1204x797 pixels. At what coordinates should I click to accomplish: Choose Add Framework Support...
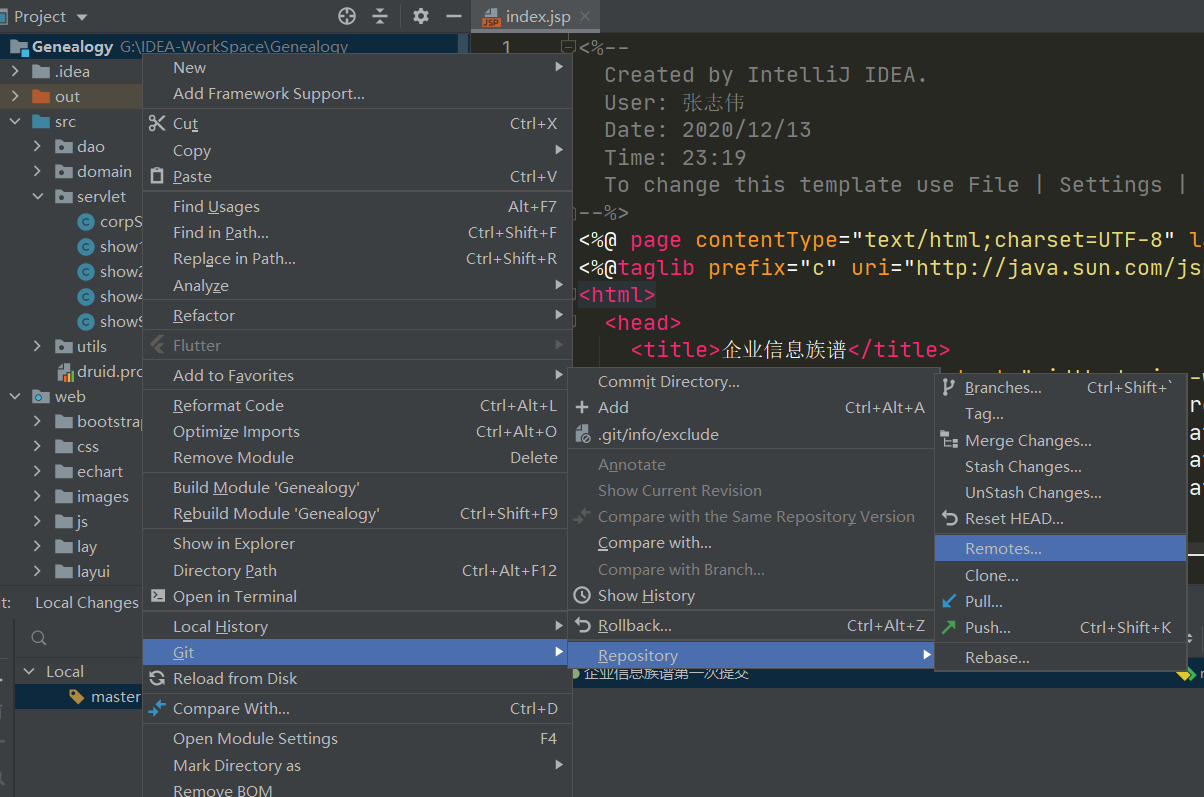click(357, 93)
